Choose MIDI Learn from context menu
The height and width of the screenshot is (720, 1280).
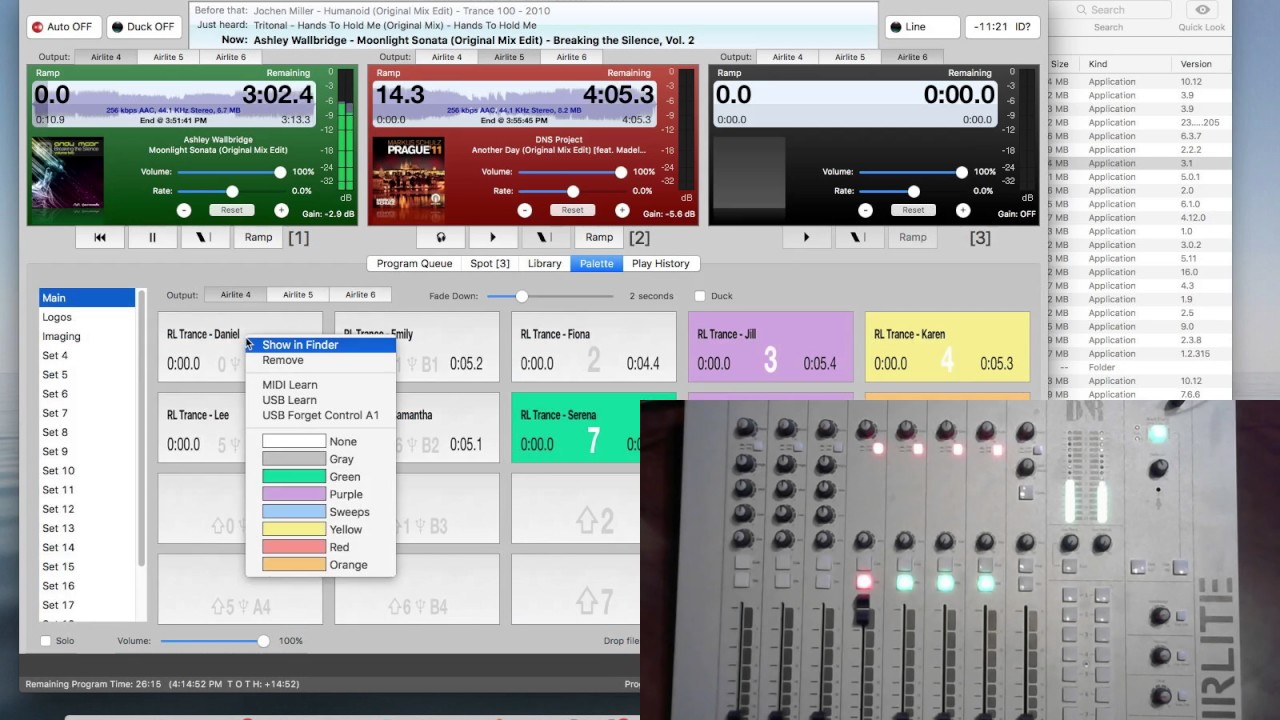point(320,385)
